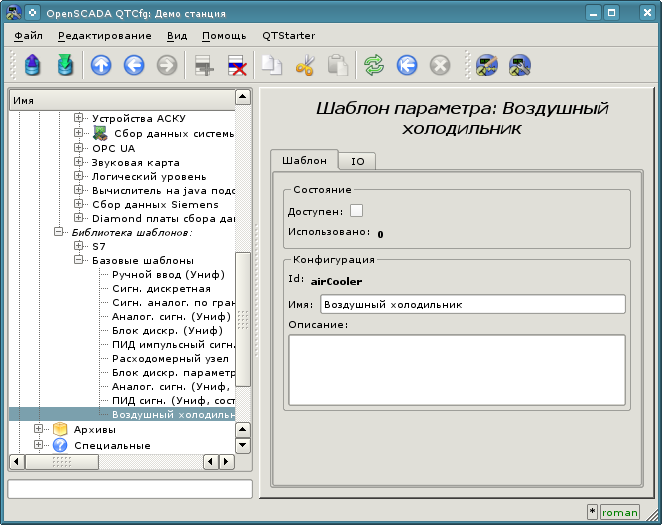The height and width of the screenshot is (525, 662).
Task: Toggle the Доступен checkbox
Action: point(356,210)
